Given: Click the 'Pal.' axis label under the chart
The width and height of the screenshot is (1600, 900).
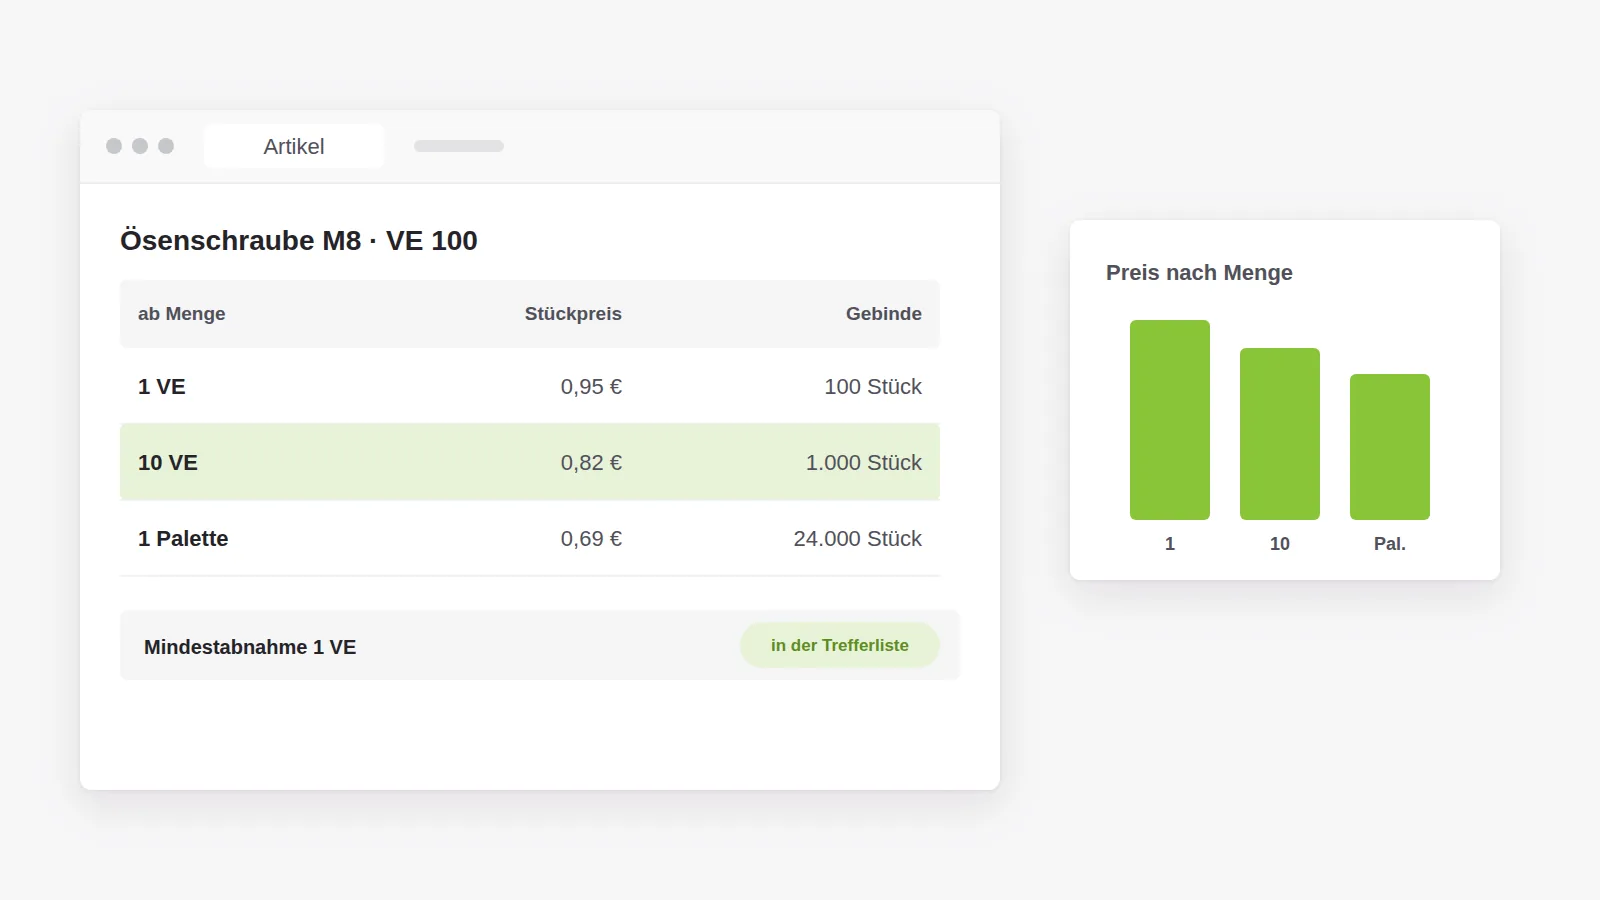Looking at the screenshot, I should [x=1390, y=544].
